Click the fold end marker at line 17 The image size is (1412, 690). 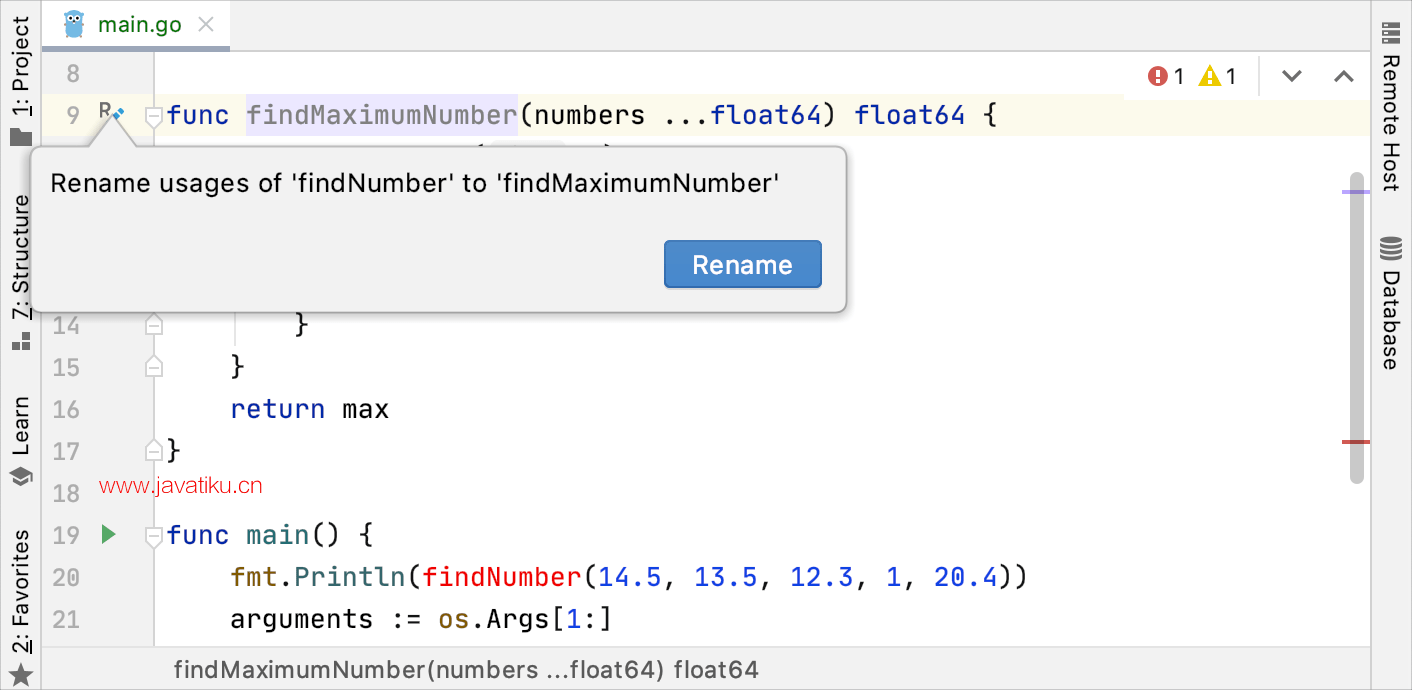pos(153,449)
